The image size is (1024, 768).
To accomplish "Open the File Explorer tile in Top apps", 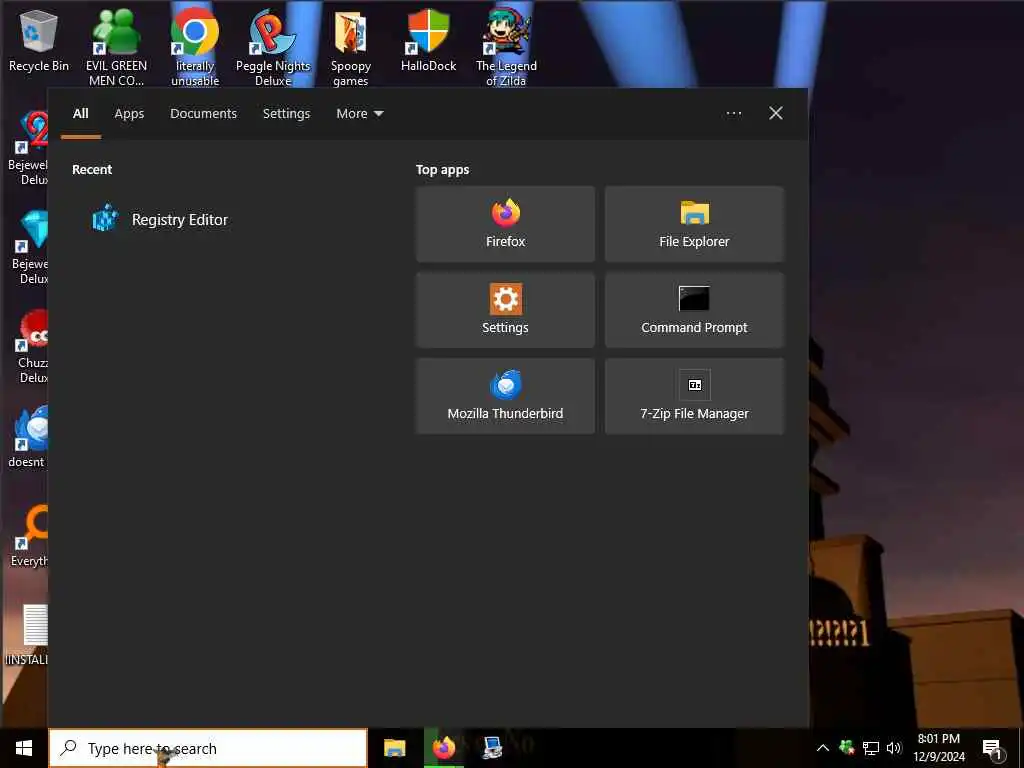I will [694, 224].
